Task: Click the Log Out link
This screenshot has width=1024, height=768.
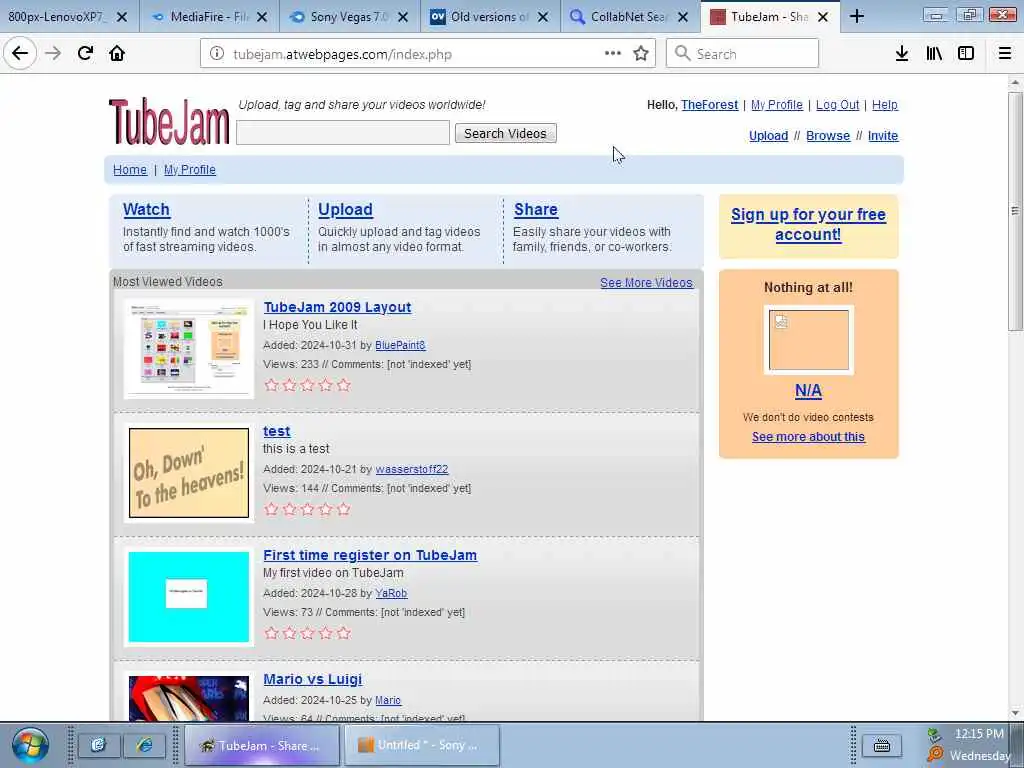Action: (837, 105)
